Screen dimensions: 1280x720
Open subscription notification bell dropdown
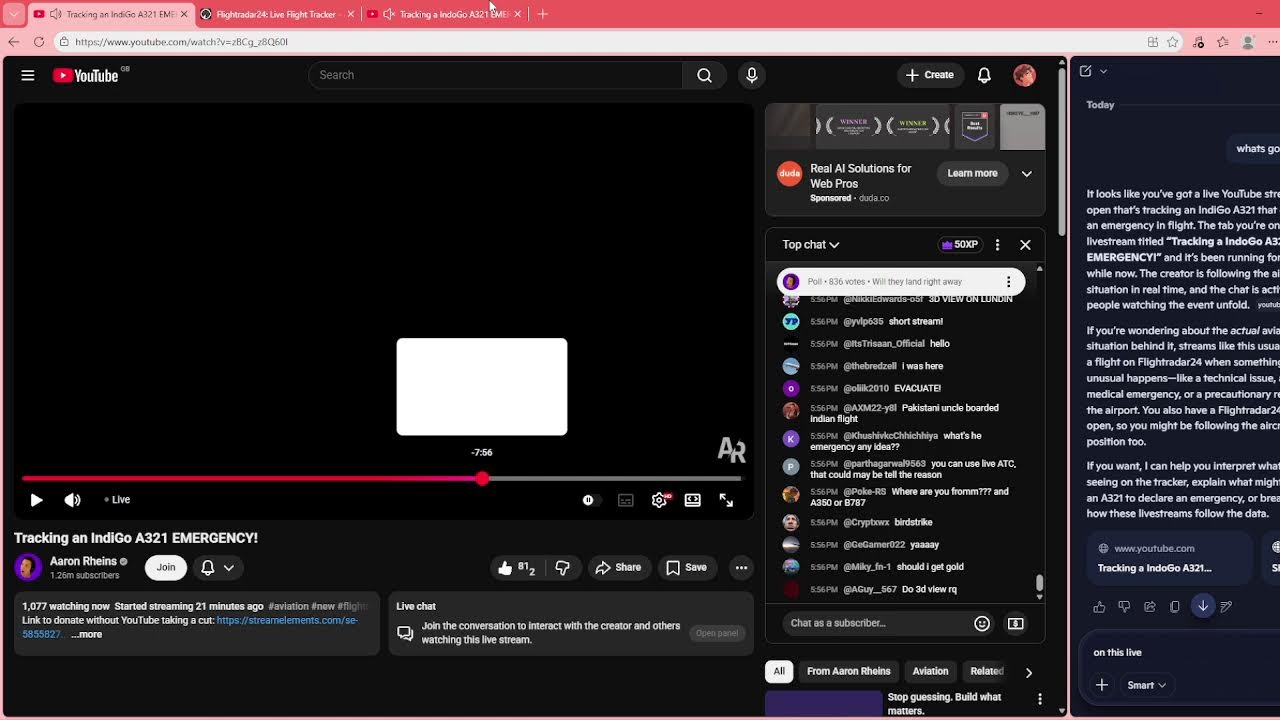coord(218,568)
